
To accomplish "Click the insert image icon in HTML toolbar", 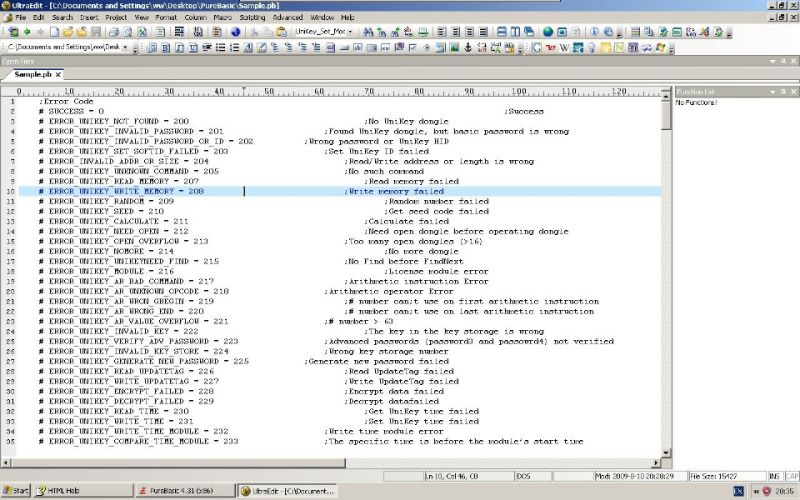I will (x=454, y=47).
